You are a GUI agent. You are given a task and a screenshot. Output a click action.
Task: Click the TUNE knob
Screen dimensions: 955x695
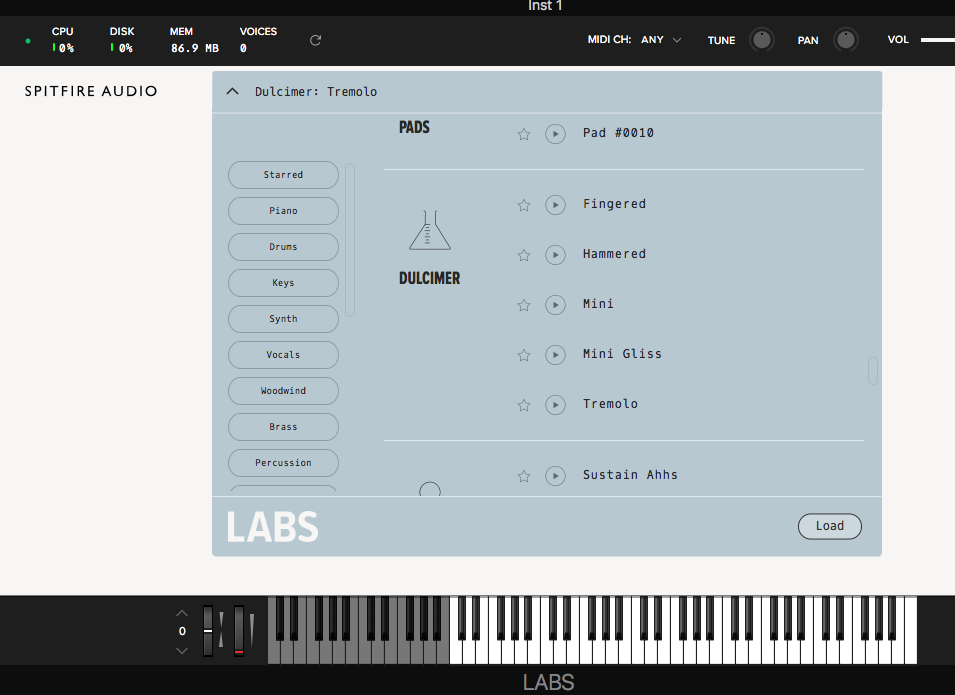tap(761, 40)
